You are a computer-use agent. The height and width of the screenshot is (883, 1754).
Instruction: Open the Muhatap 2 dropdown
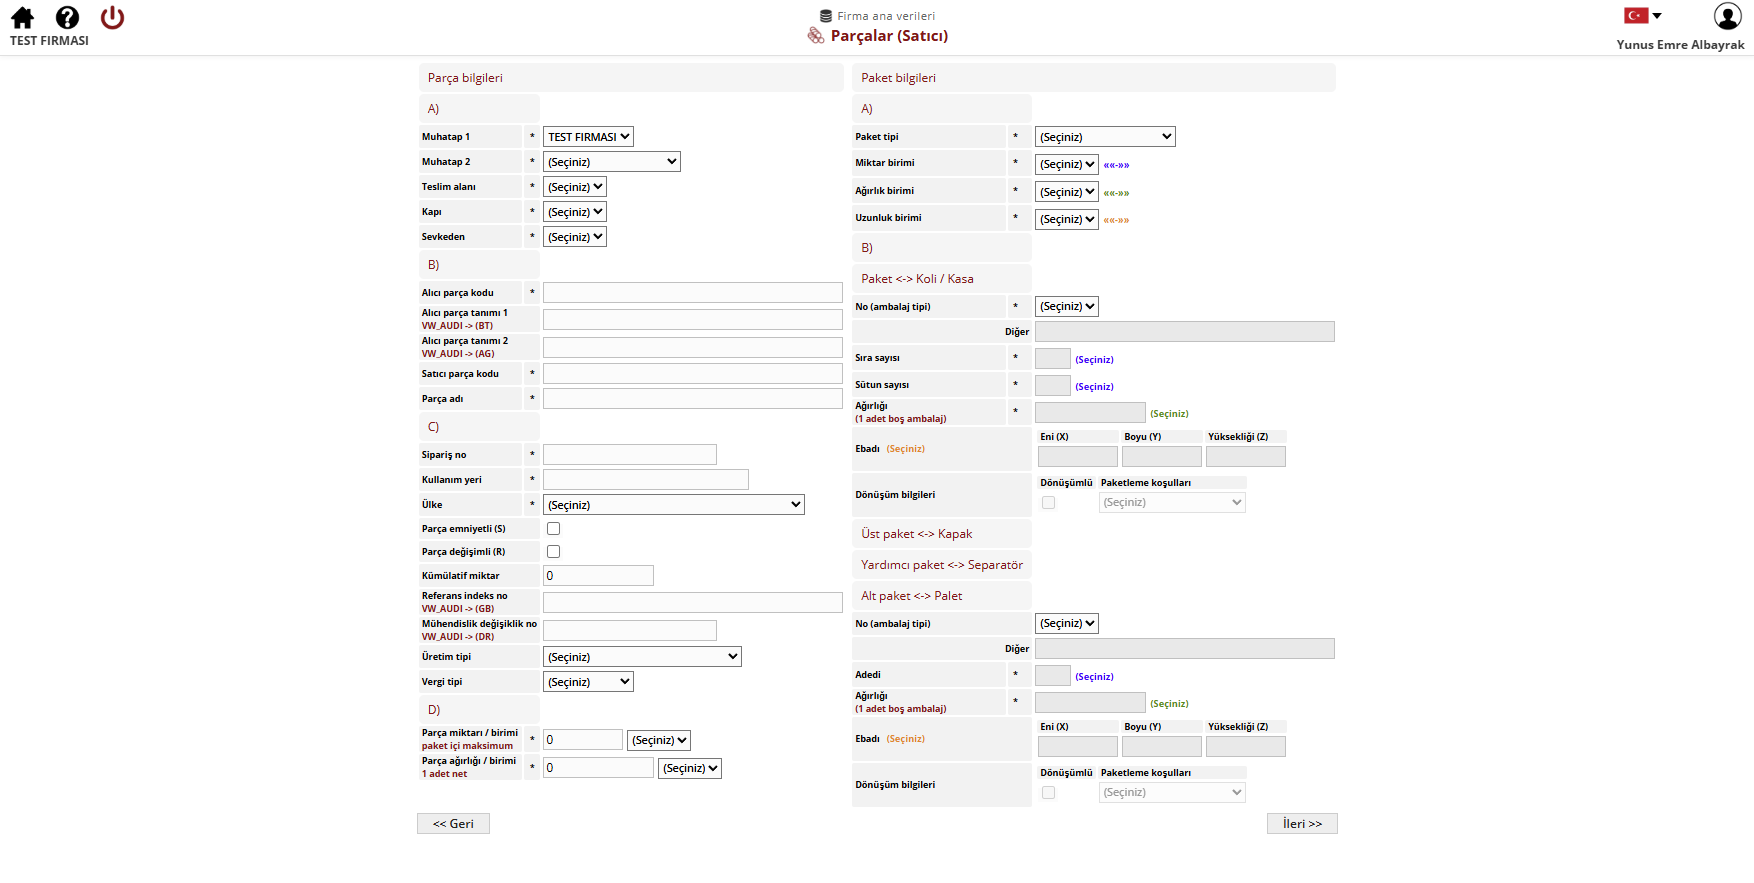click(x=612, y=162)
